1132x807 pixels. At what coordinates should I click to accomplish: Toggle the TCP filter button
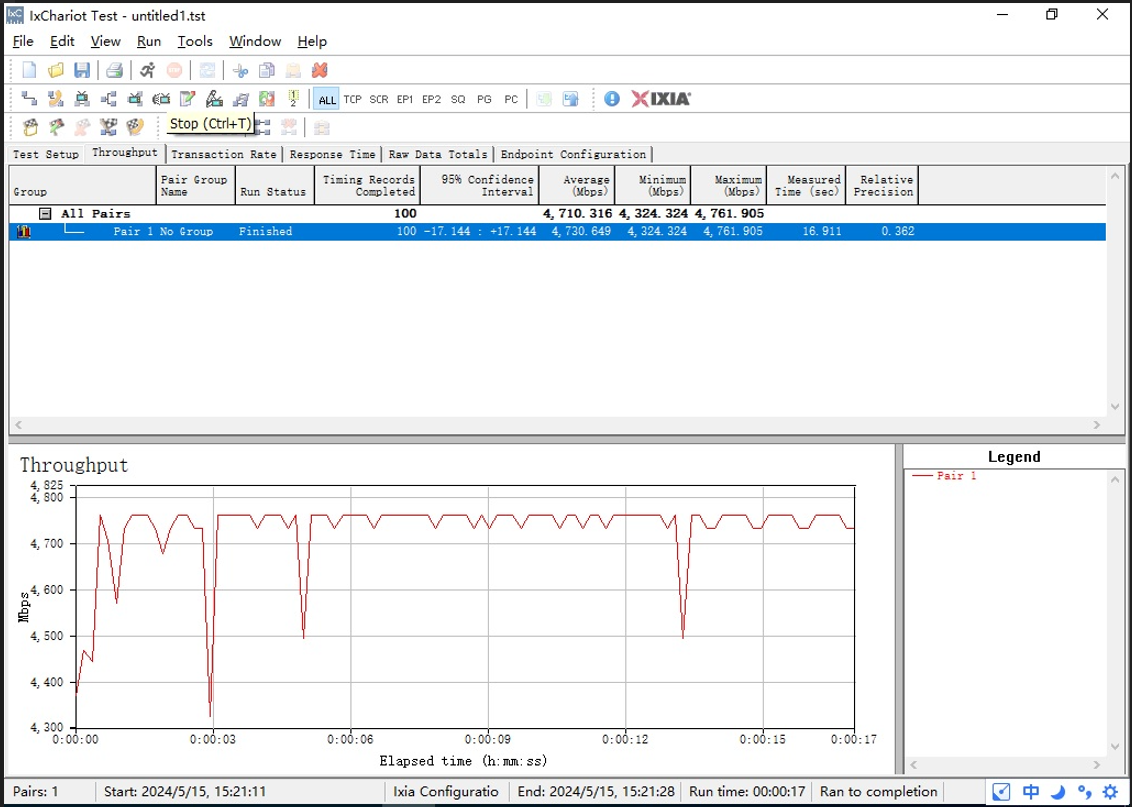click(352, 99)
